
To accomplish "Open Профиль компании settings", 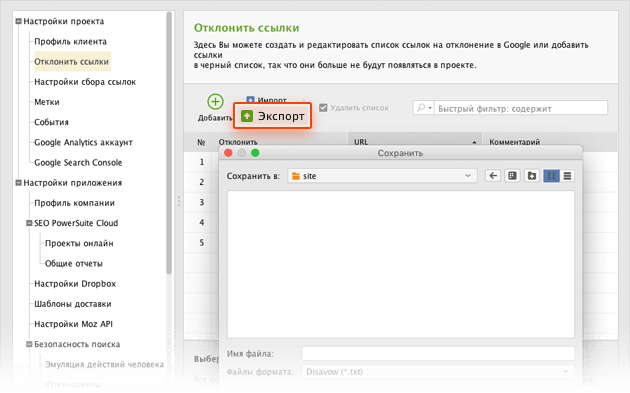I will coord(74,203).
